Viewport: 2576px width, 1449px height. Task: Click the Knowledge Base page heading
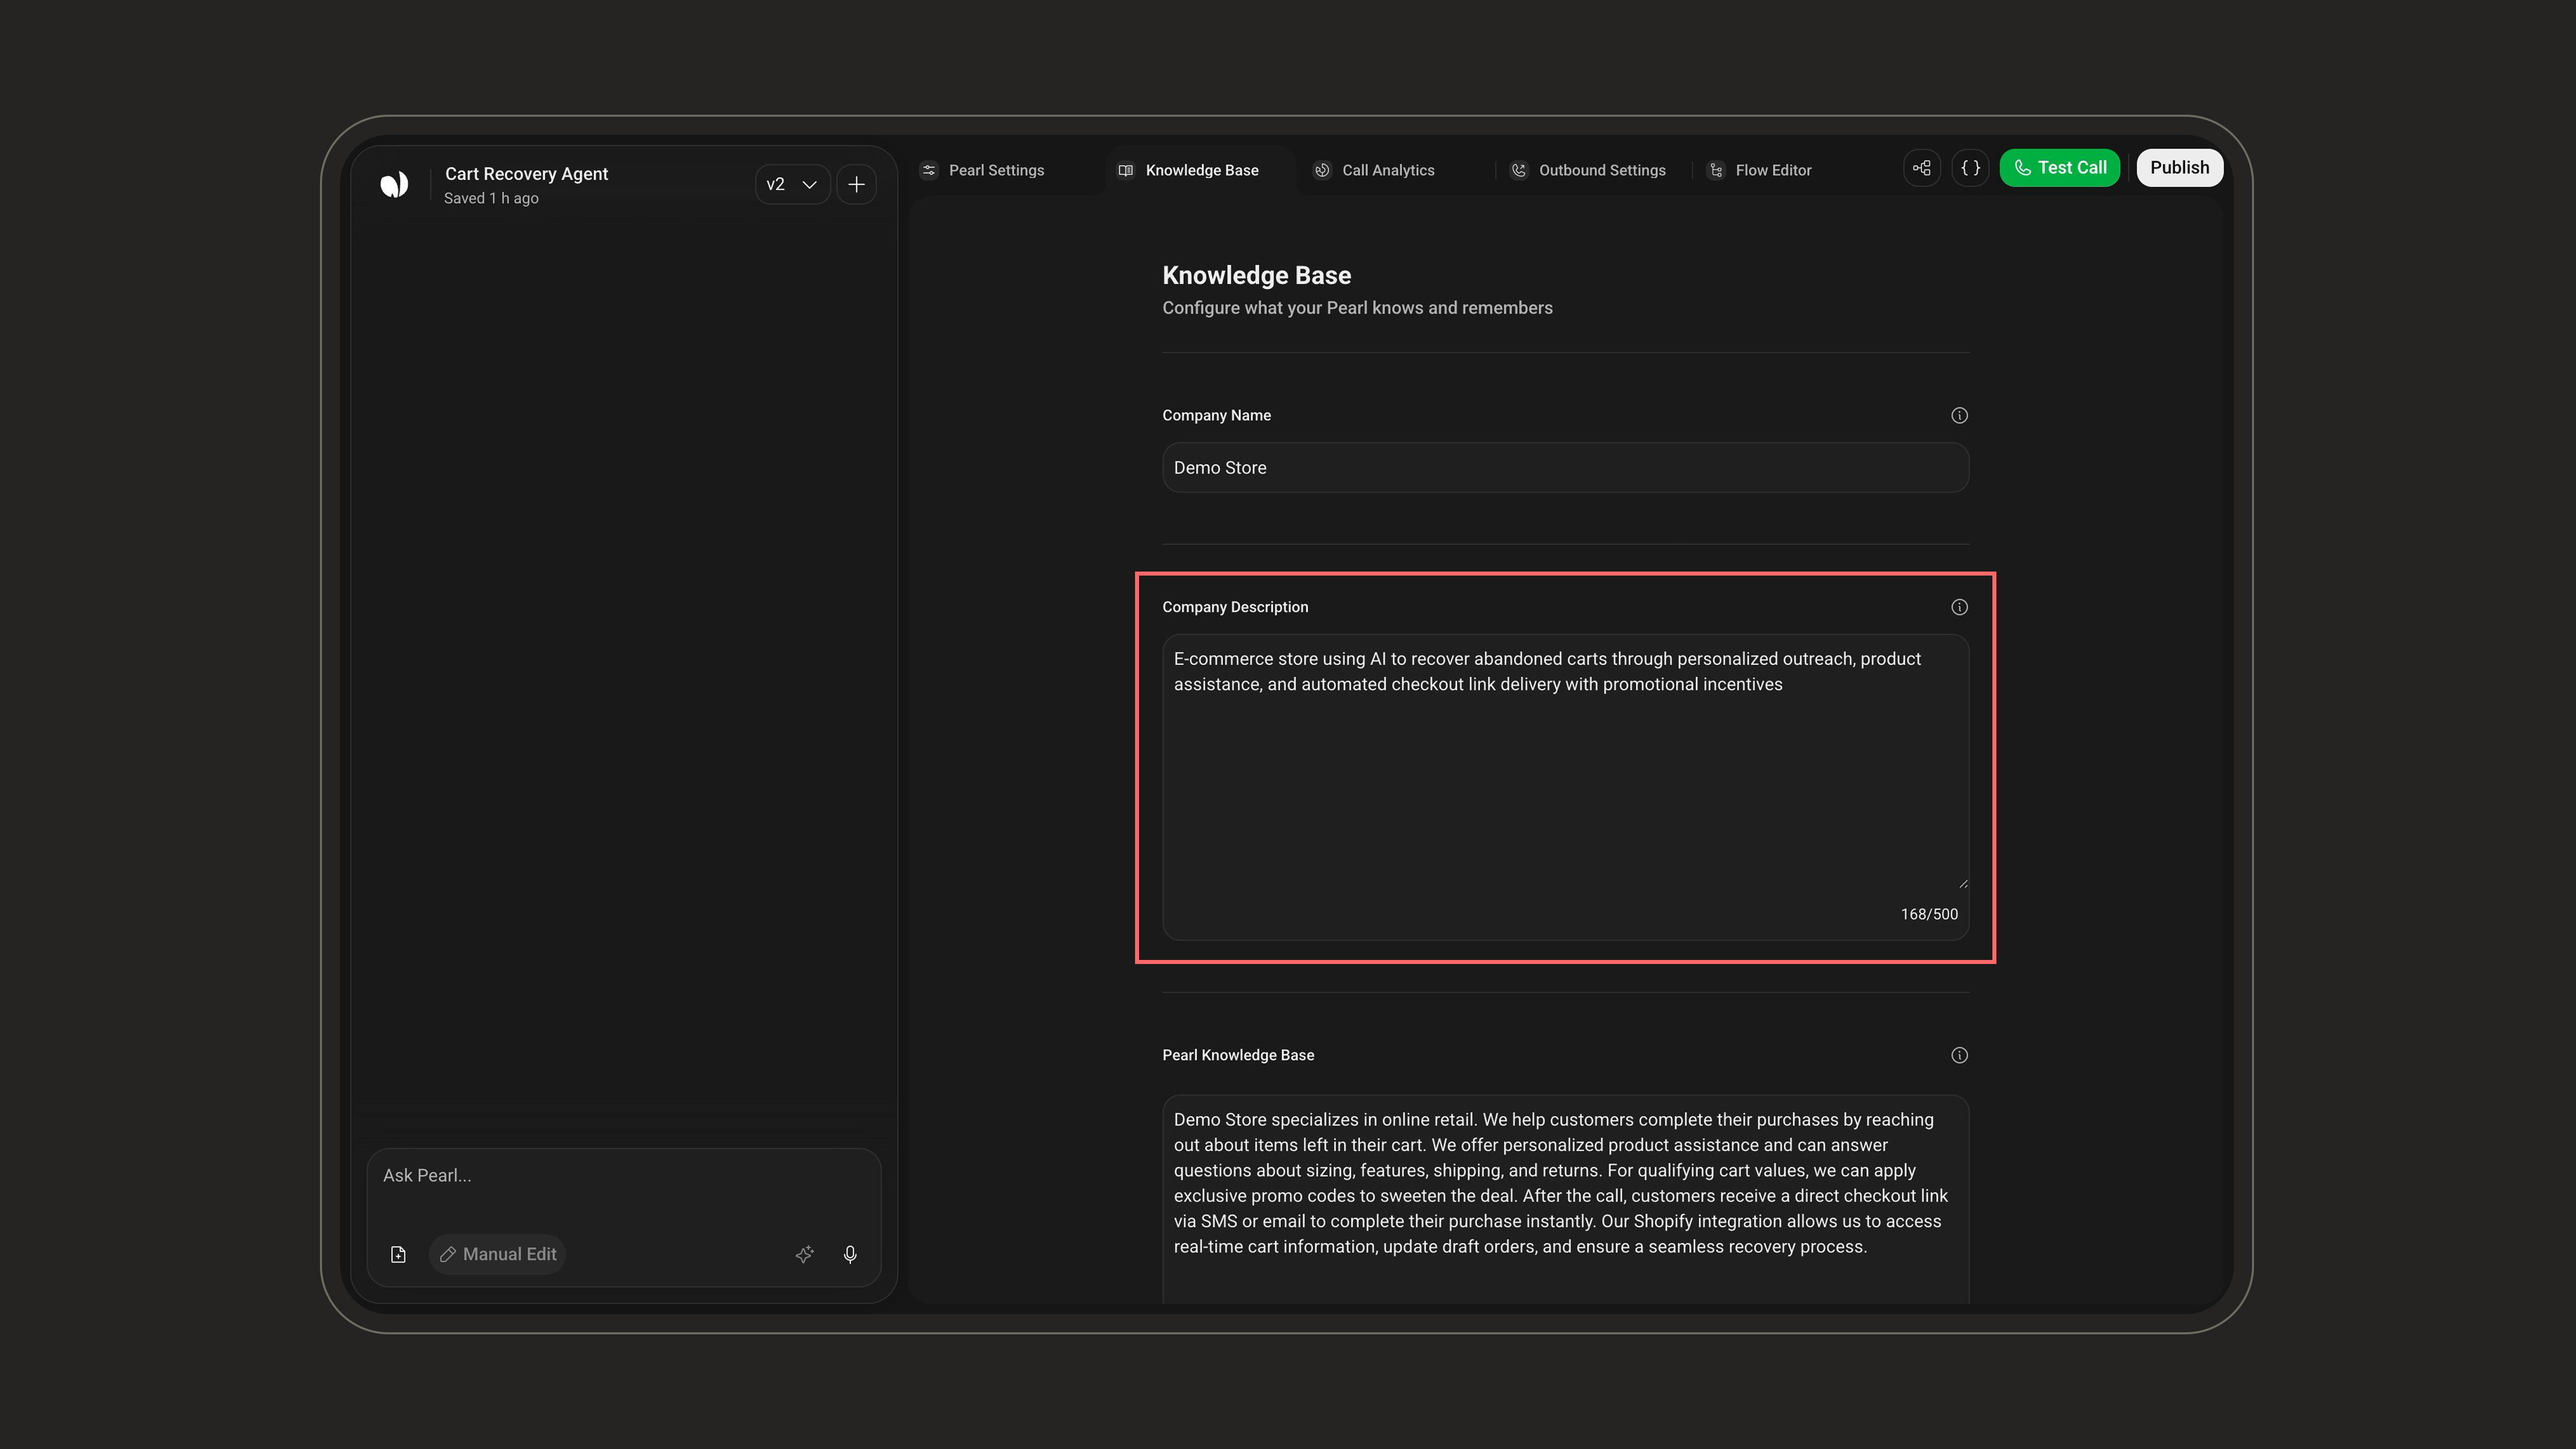click(x=1256, y=275)
